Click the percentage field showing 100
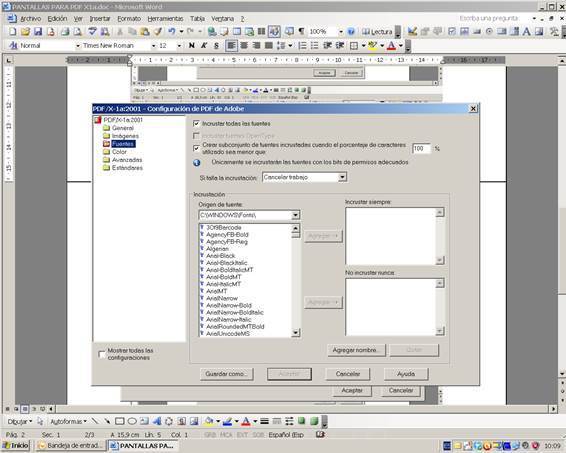The height and width of the screenshot is (453, 566). (421, 148)
